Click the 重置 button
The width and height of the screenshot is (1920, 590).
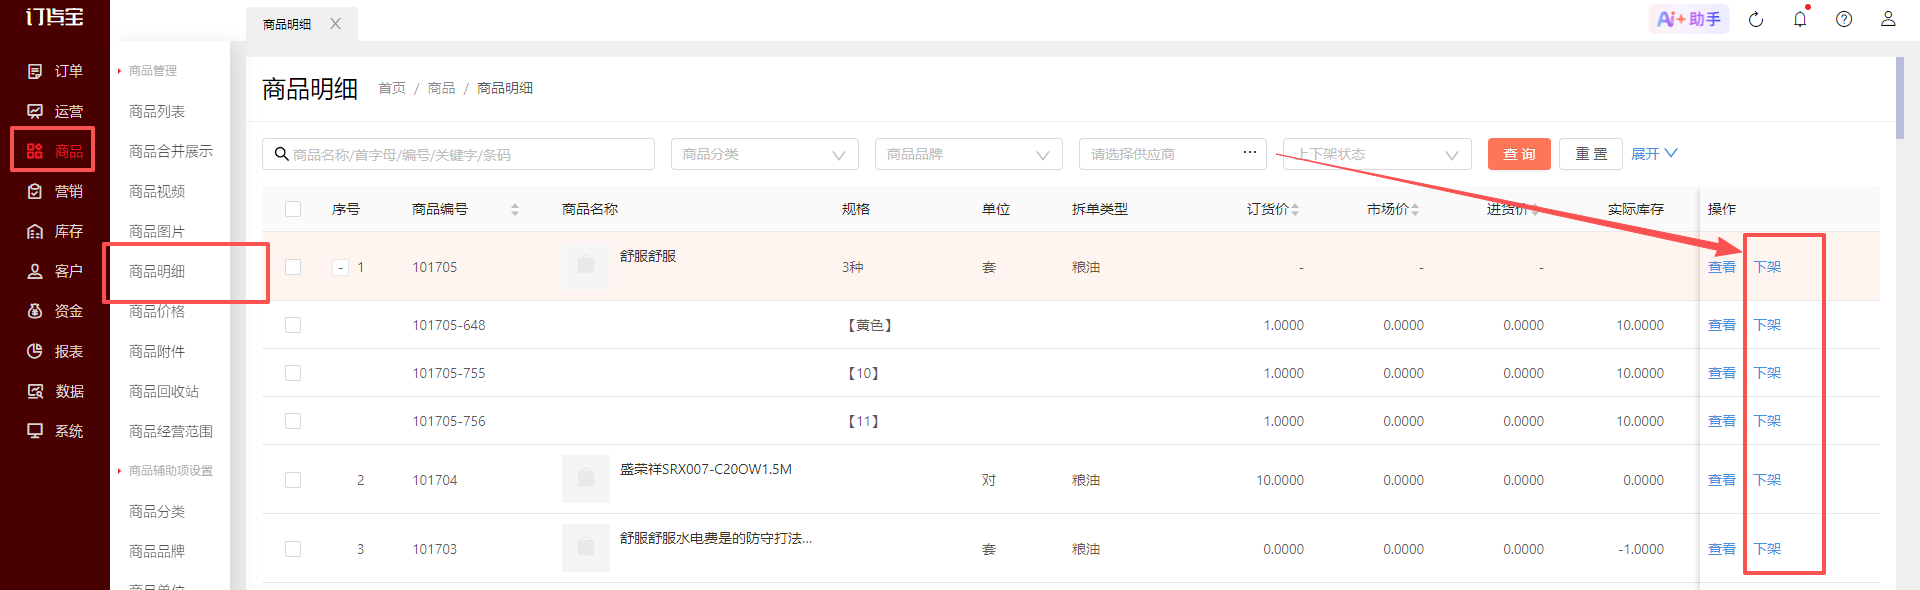pyautogui.click(x=1591, y=154)
